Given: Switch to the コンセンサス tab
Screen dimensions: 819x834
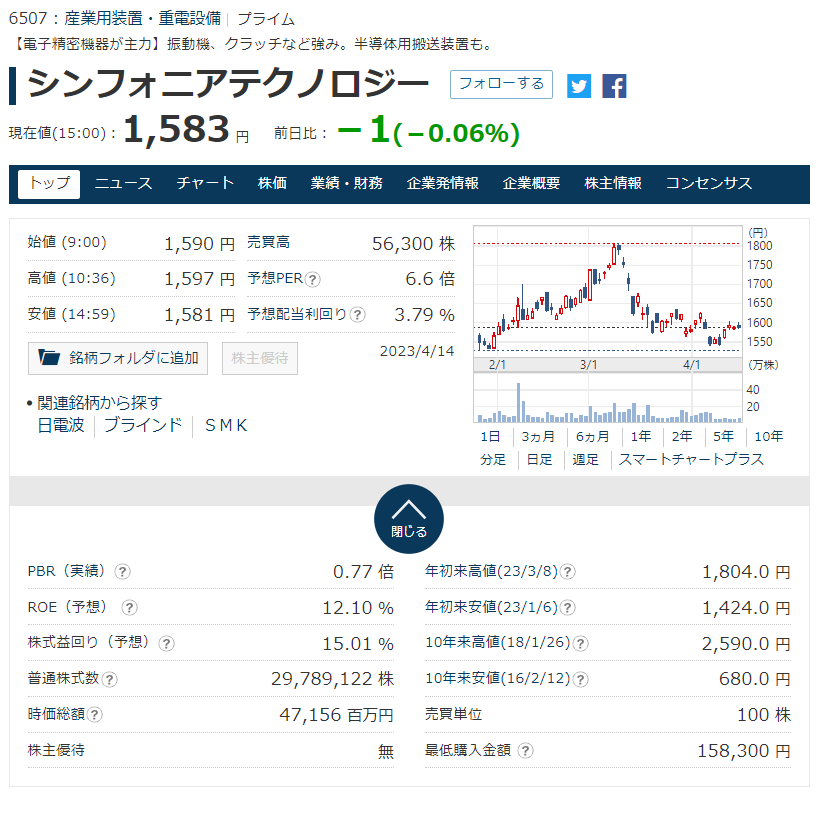Looking at the screenshot, I should coord(709,184).
